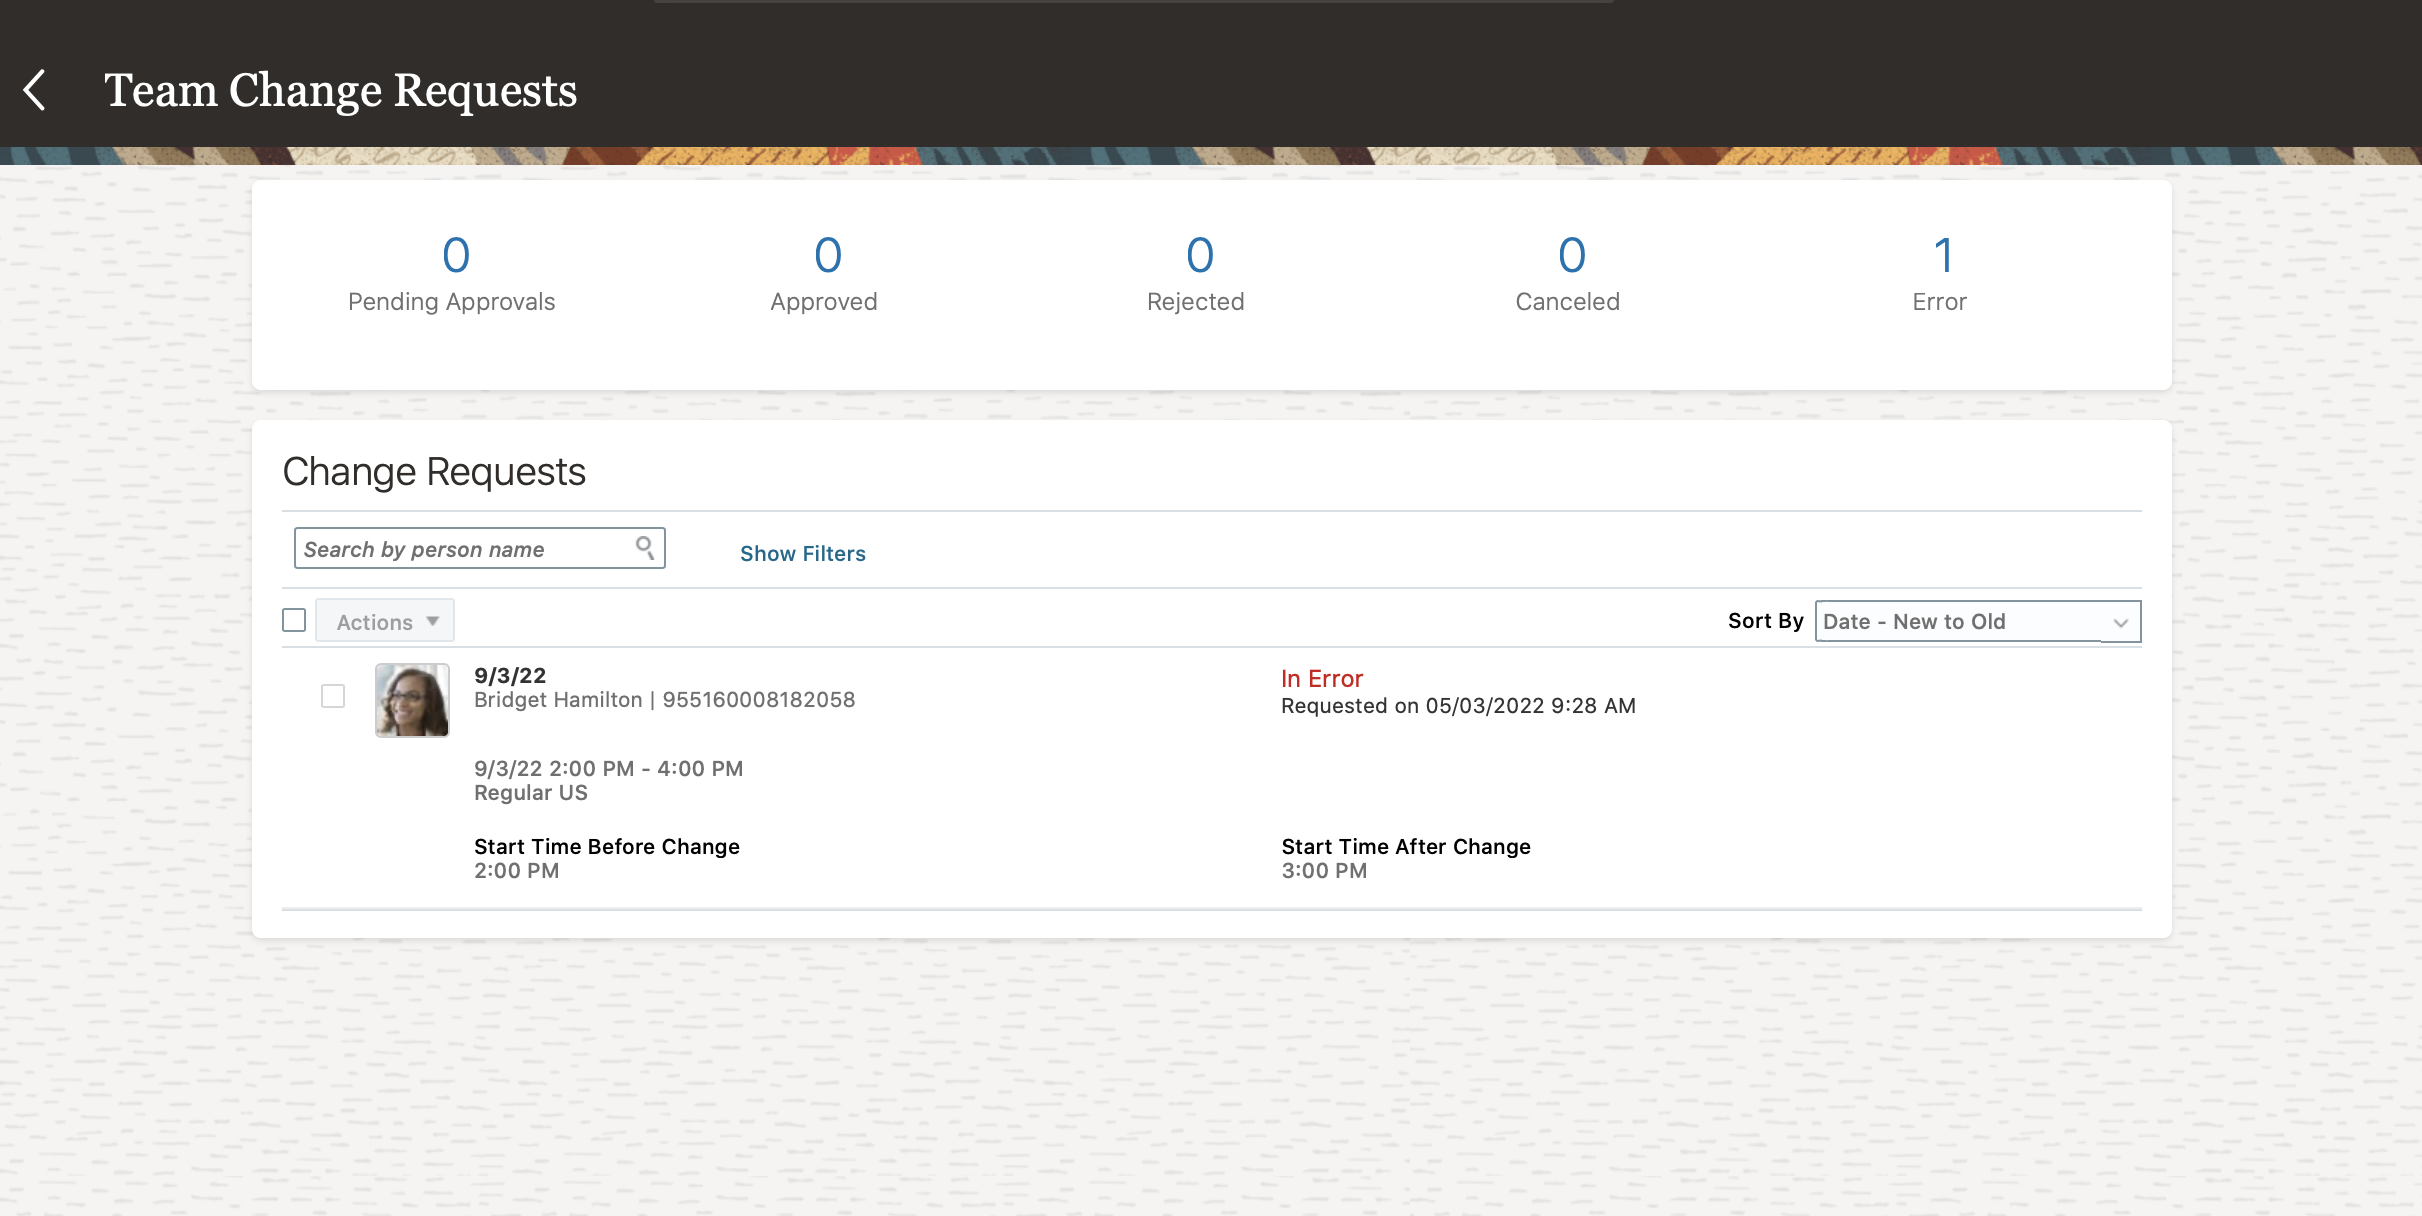Expand the Date - New to Old selector chevron
The image size is (2422, 1216).
(2122, 622)
